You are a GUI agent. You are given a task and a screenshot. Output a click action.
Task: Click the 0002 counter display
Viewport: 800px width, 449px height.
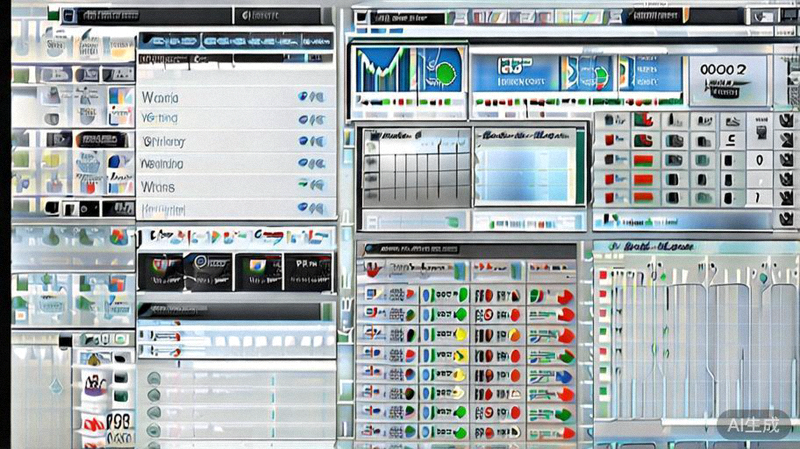[x=724, y=70]
